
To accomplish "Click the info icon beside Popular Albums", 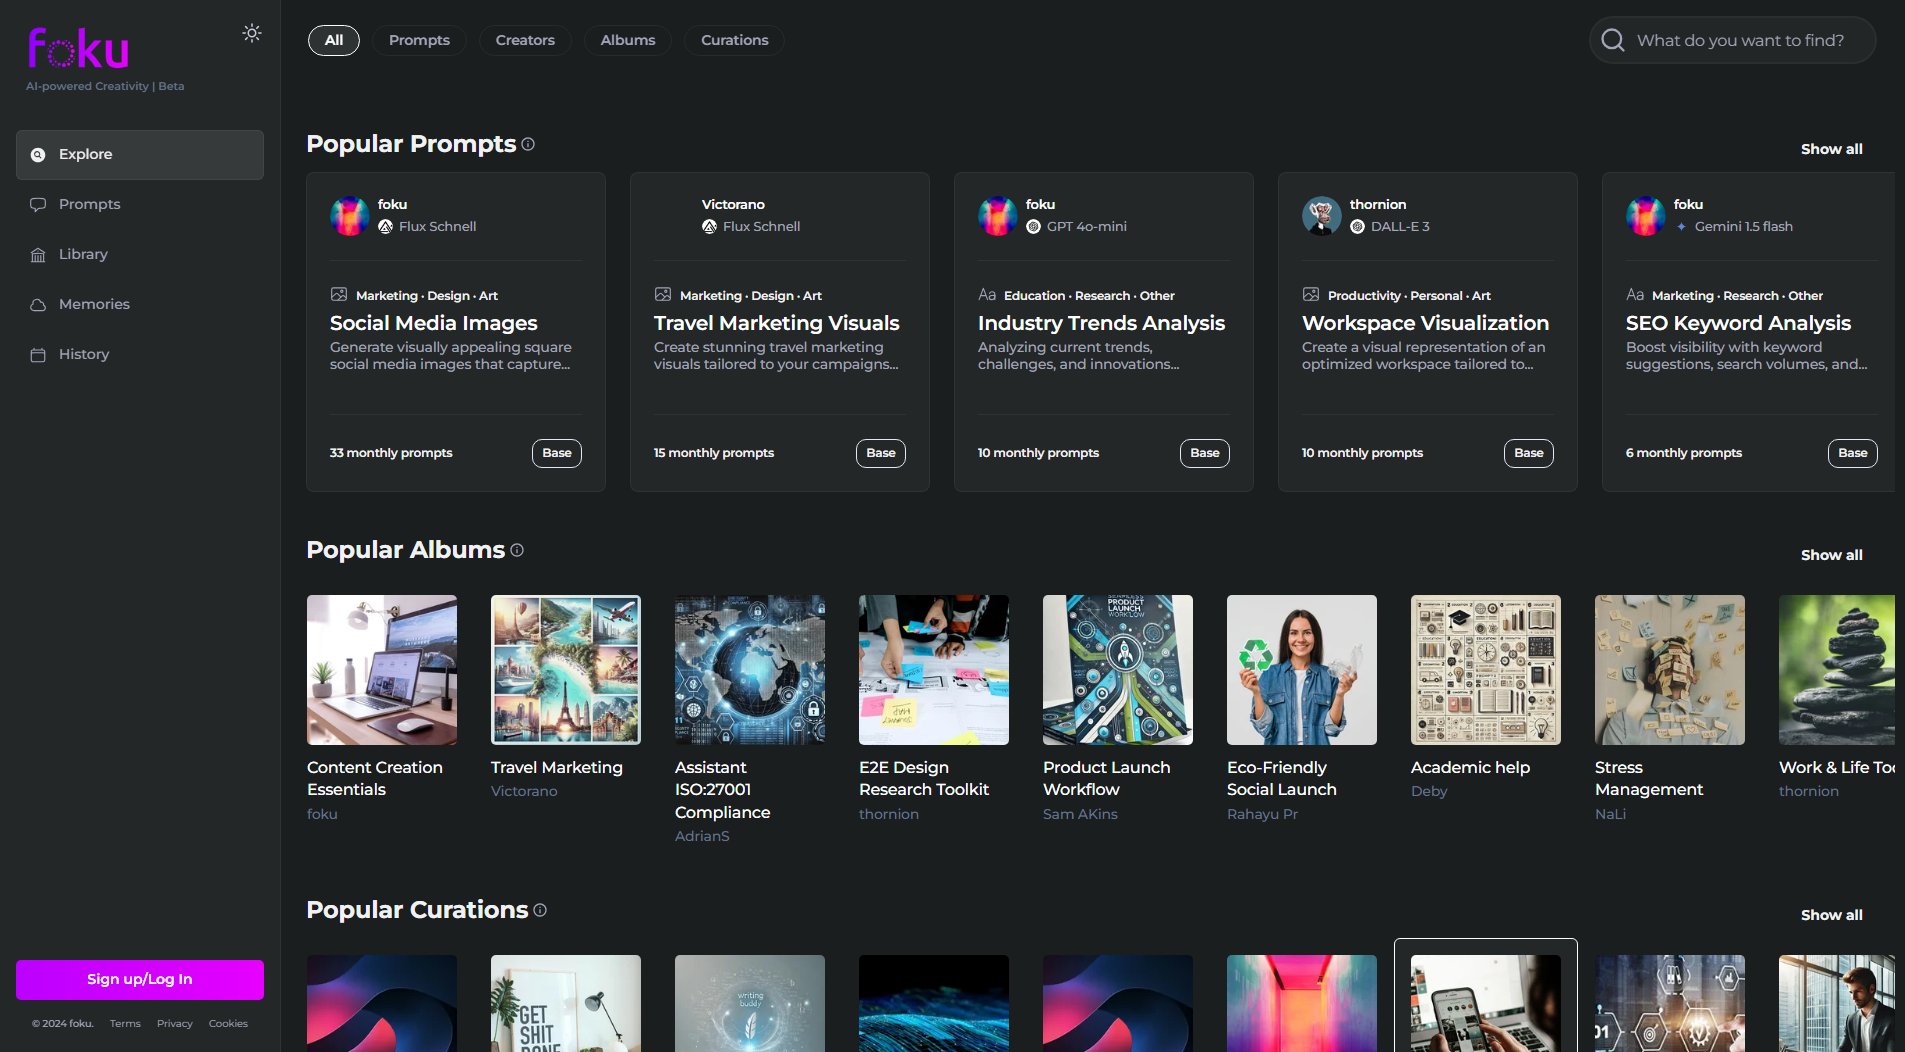I will click(x=517, y=550).
